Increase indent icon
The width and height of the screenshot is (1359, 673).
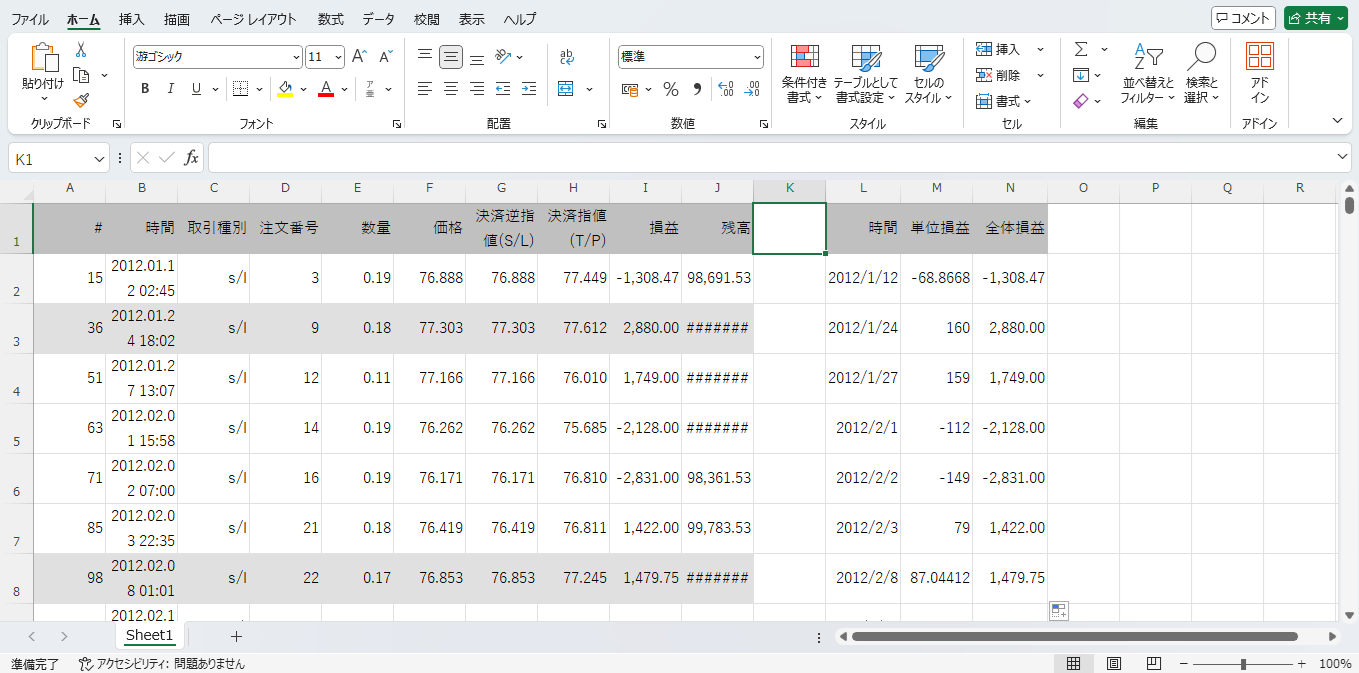[x=529, y=89]
